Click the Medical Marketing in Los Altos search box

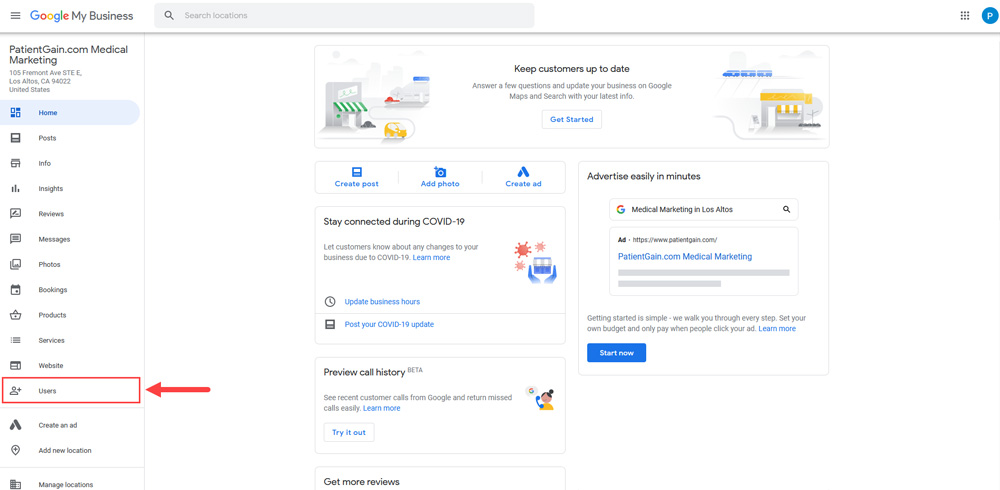pyautogui.click(x=703, y=209)
